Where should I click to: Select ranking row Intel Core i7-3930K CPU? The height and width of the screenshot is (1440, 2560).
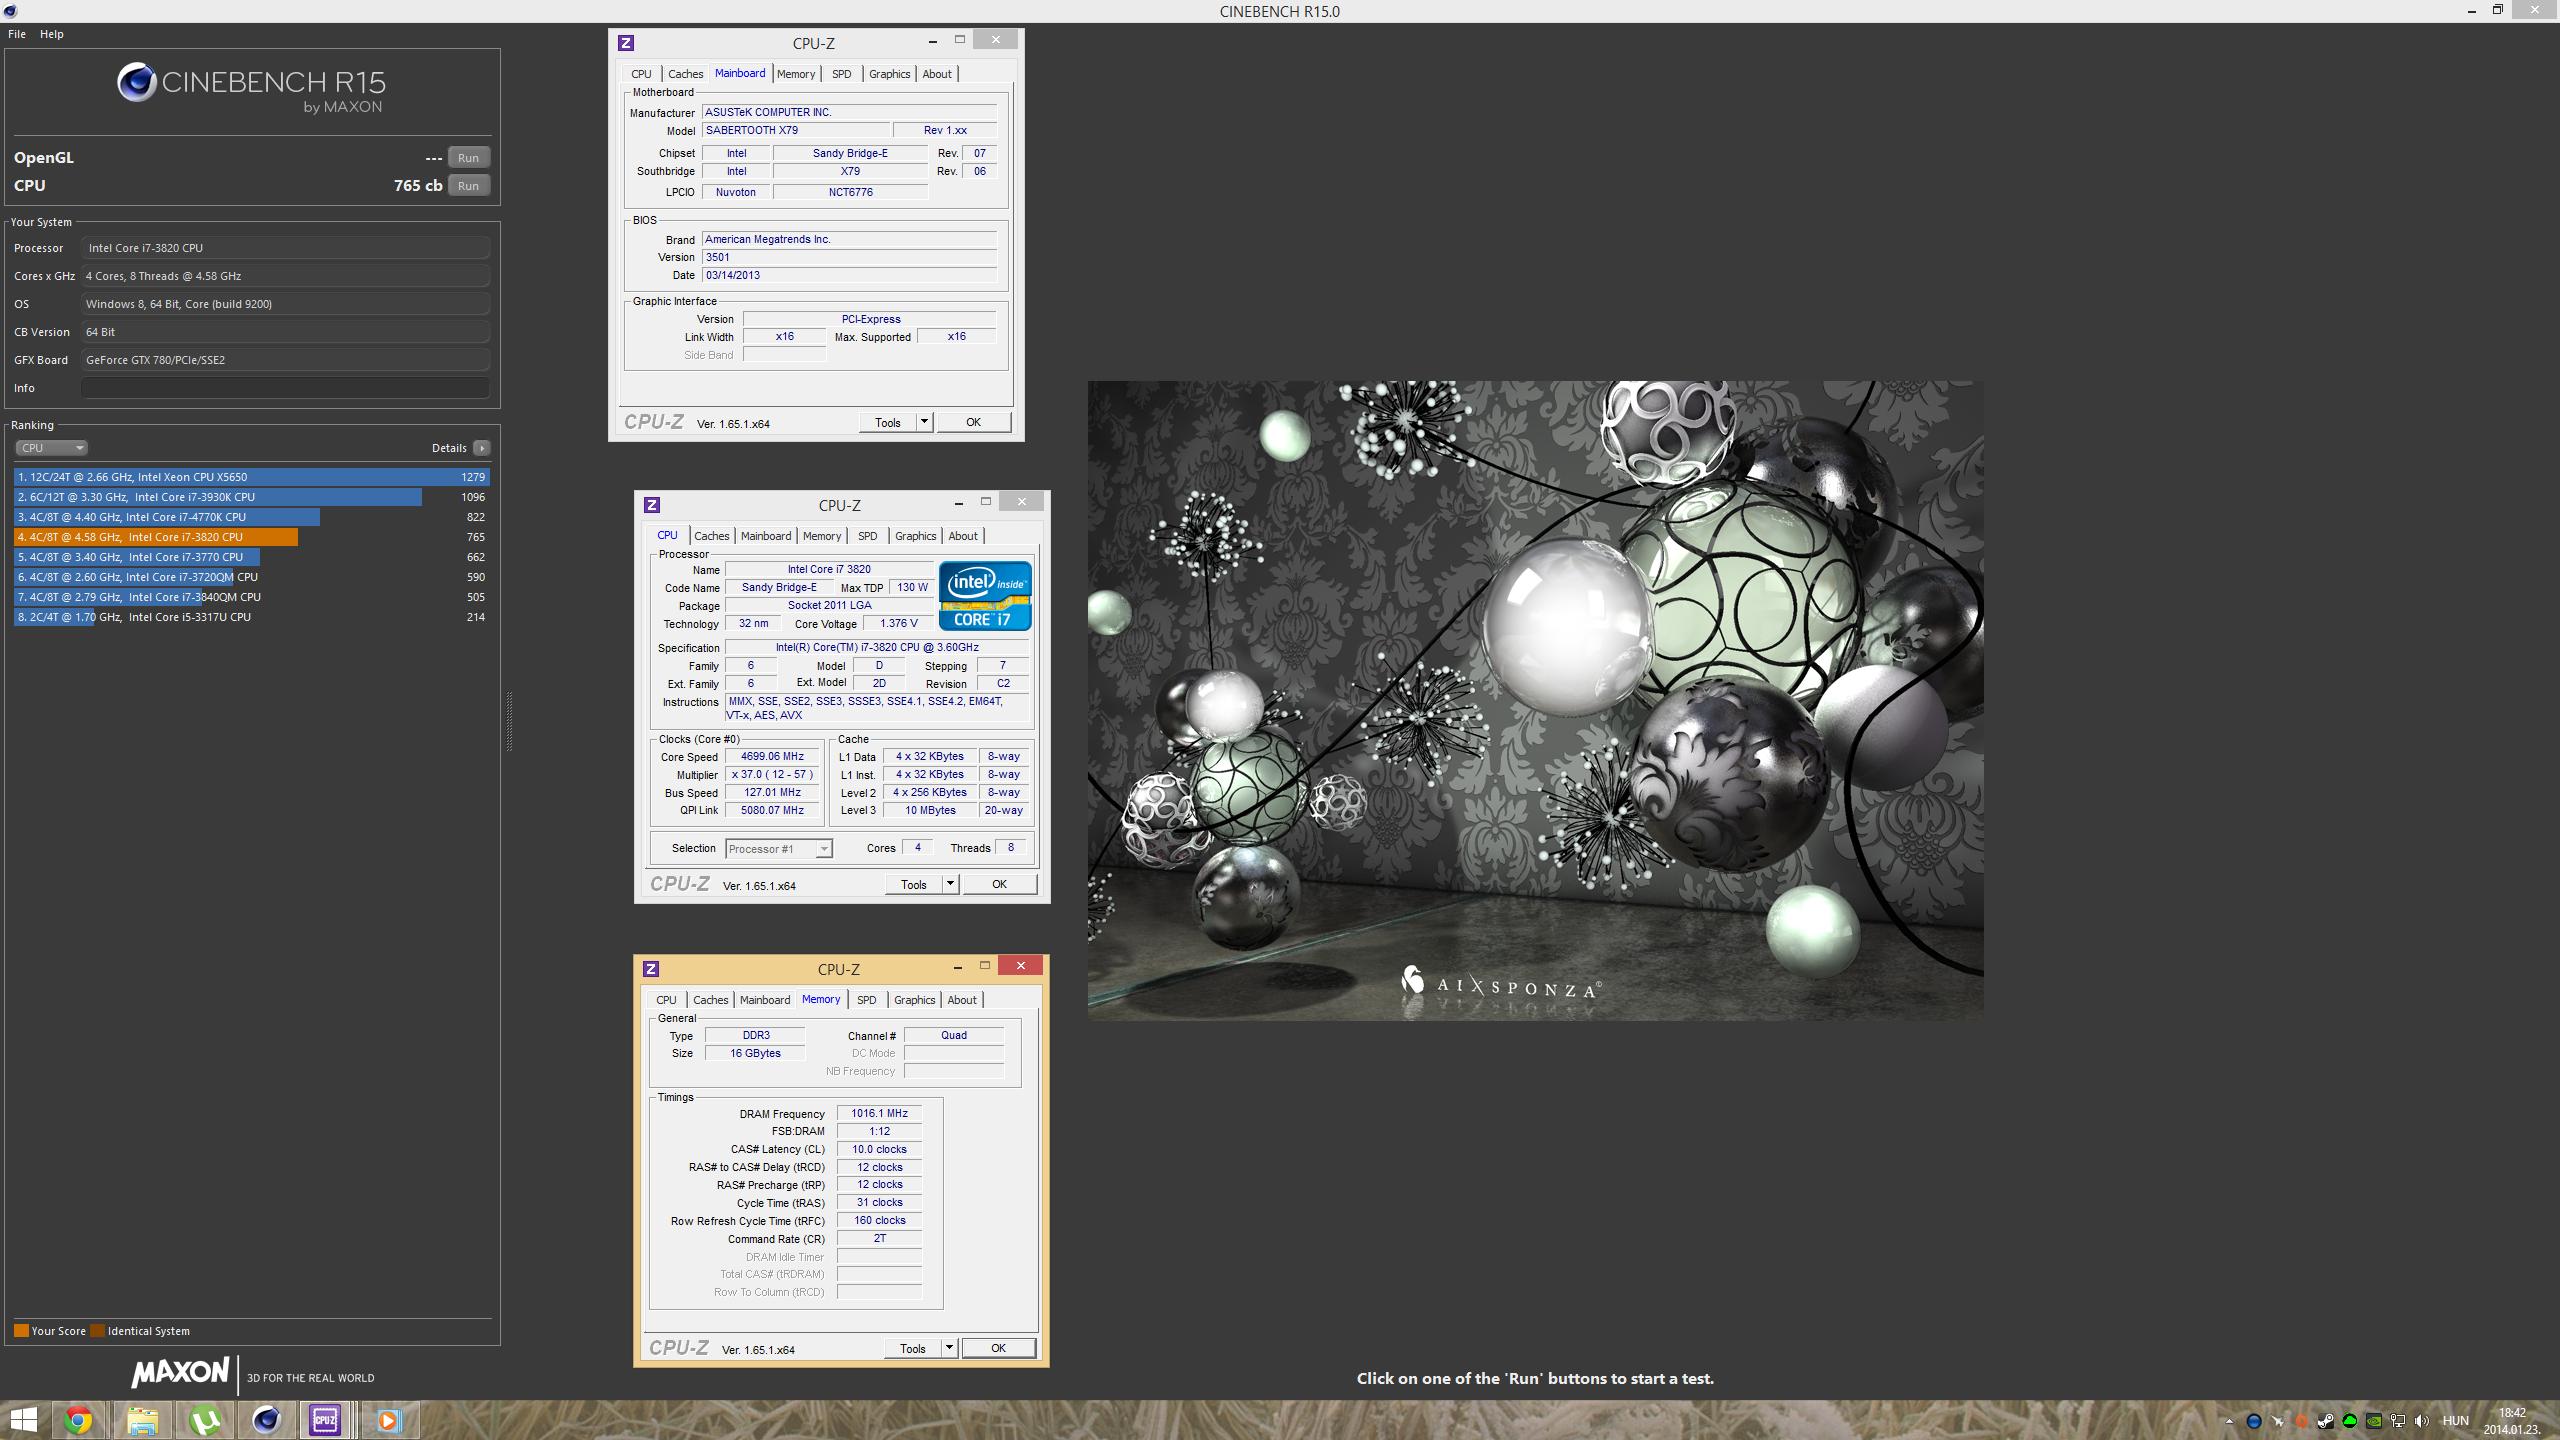point(251,497)
